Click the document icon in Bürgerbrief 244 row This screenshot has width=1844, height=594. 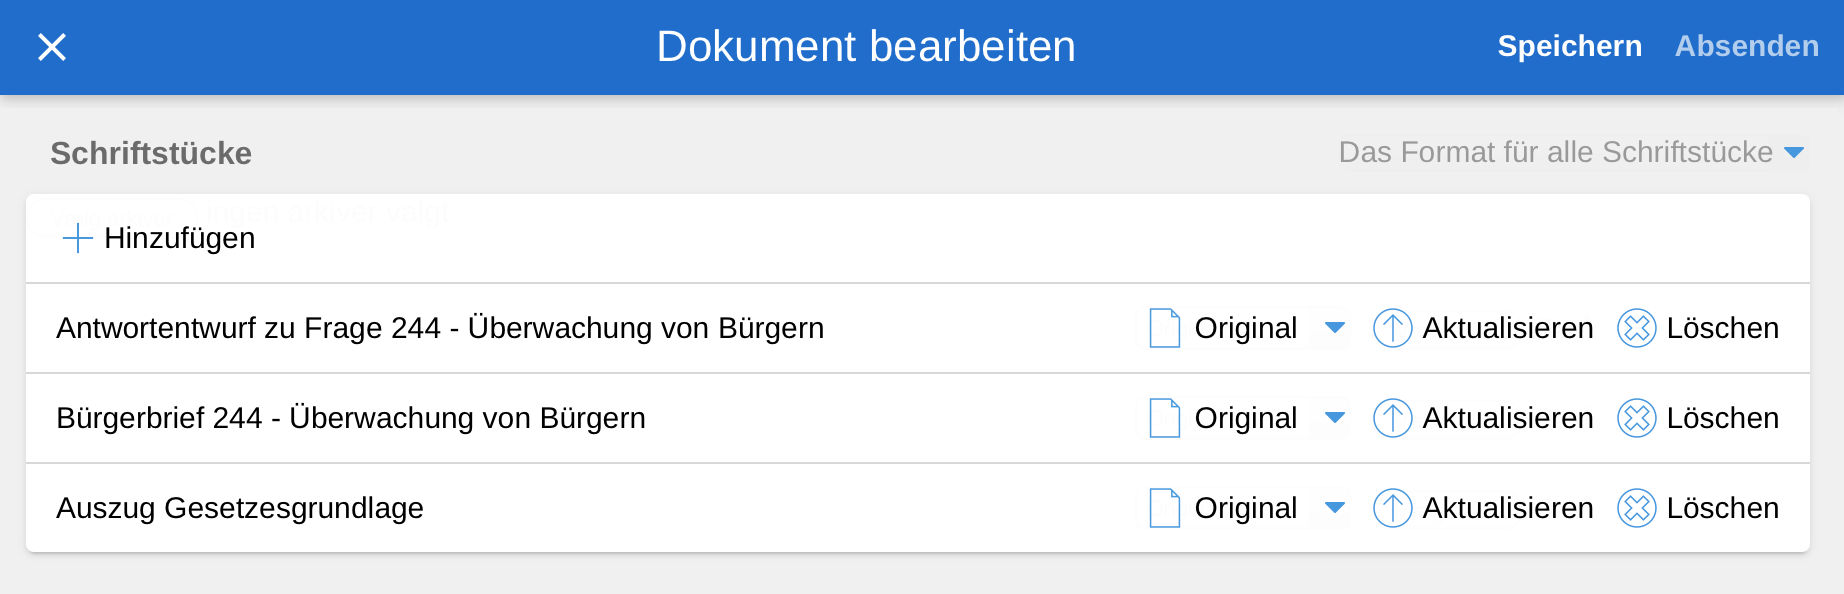pyautogui.click(x=1165, y=418)
